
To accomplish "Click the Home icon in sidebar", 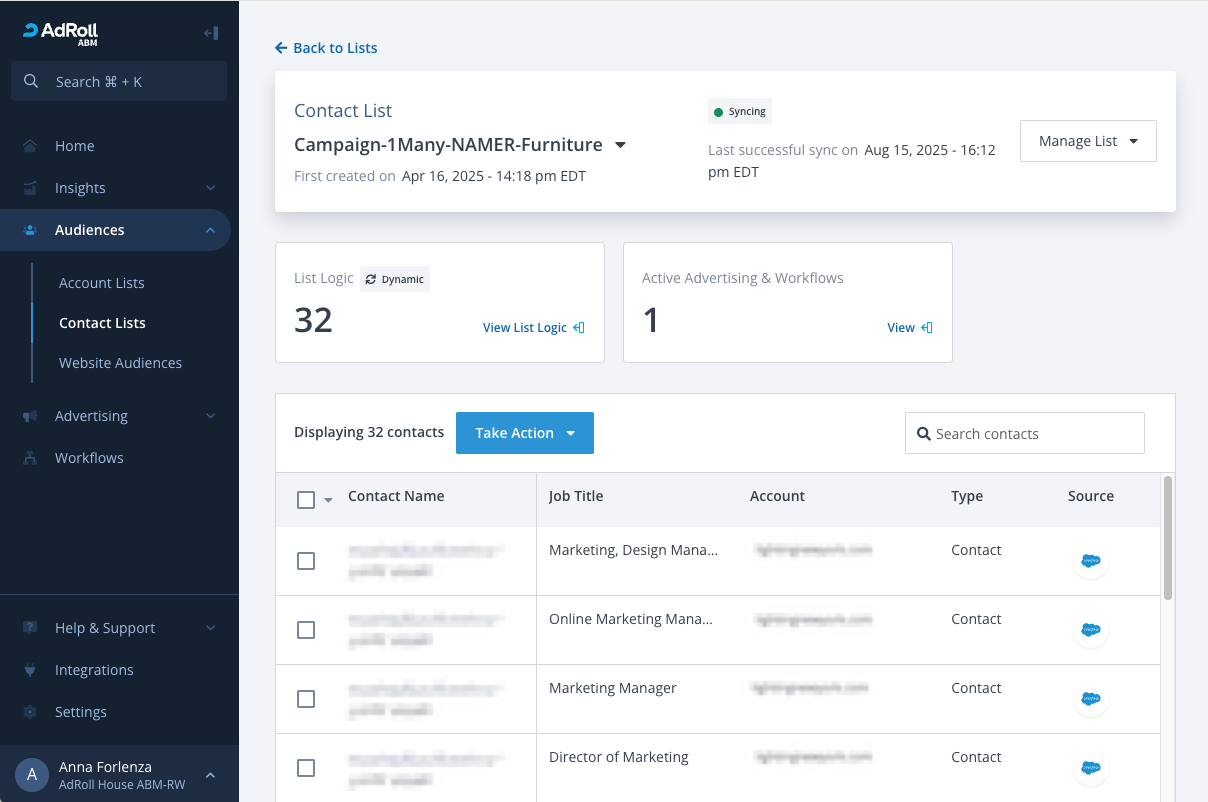I will tap(30, 146).
